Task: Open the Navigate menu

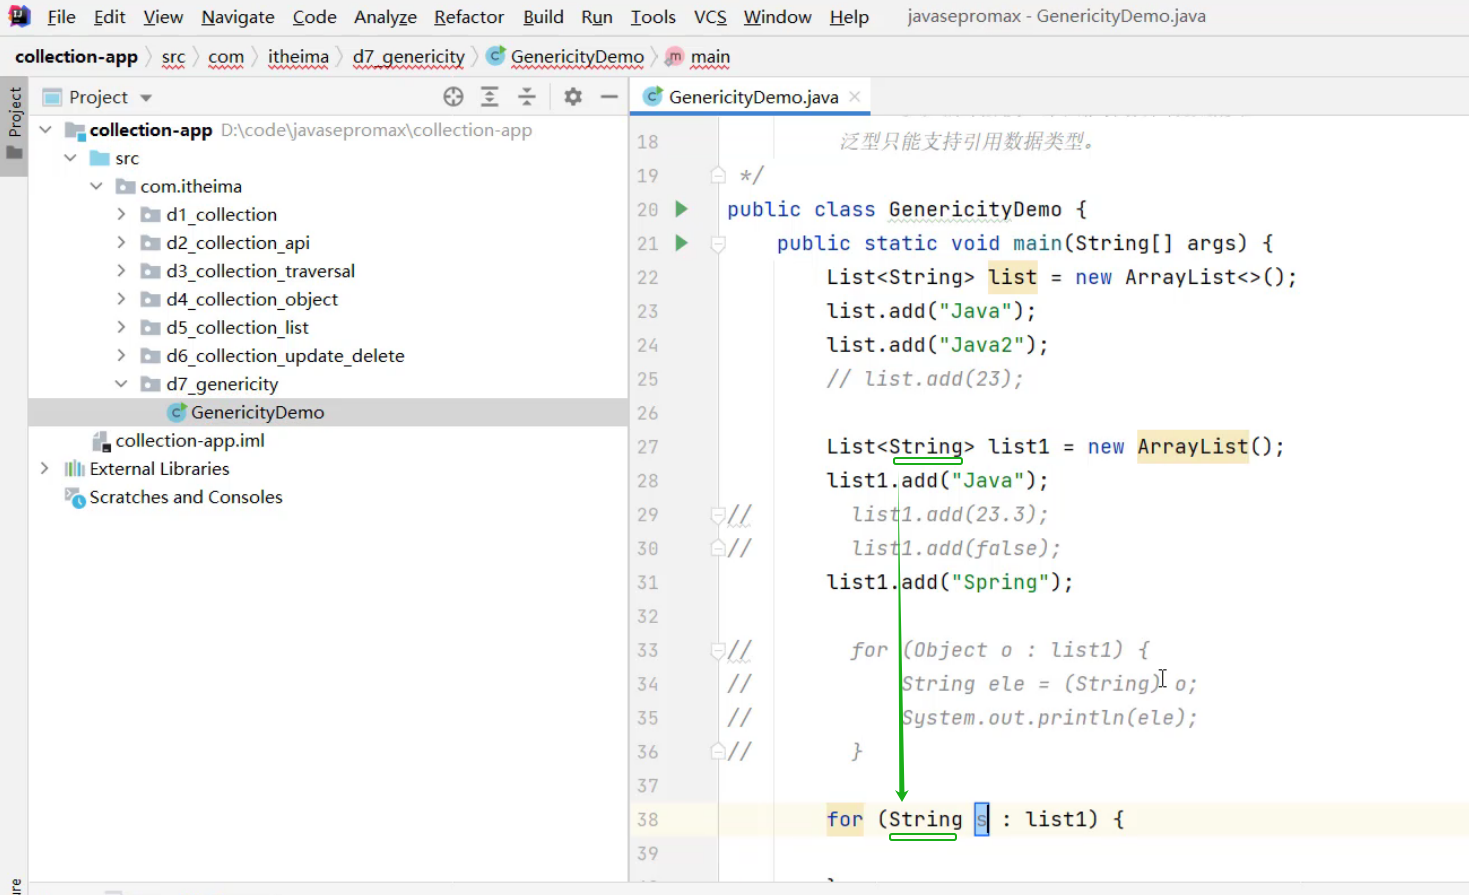Action: point(238,17)
